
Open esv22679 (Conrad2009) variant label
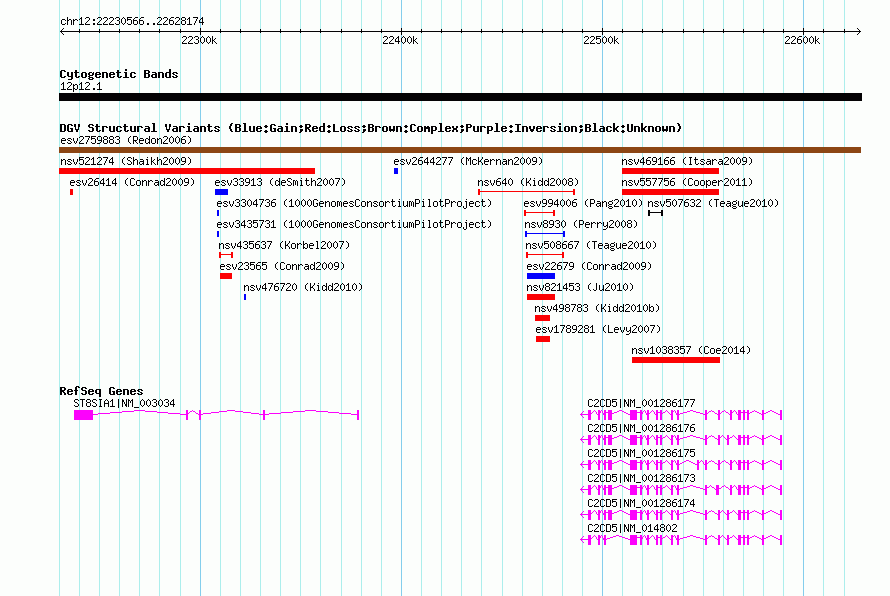[589, 266]
